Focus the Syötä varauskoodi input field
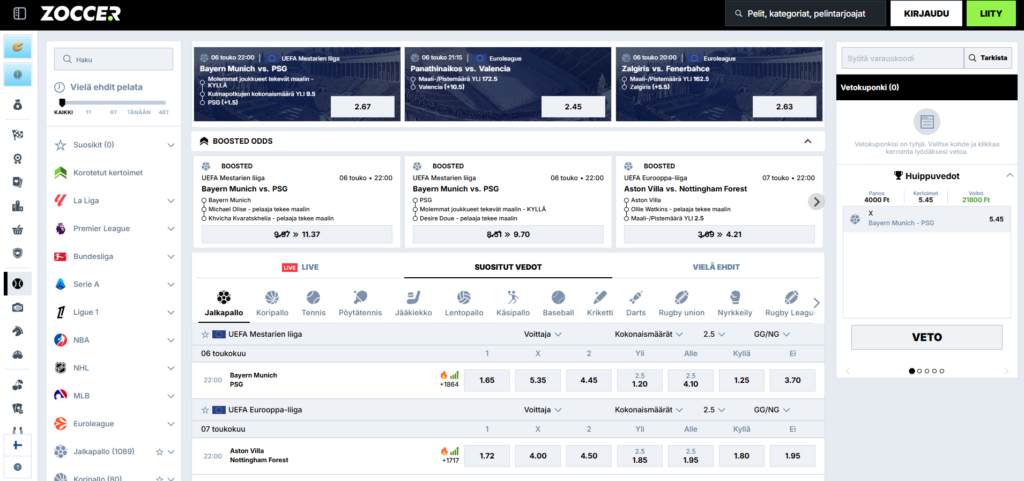1024x481 pixels. click(903, 58)
